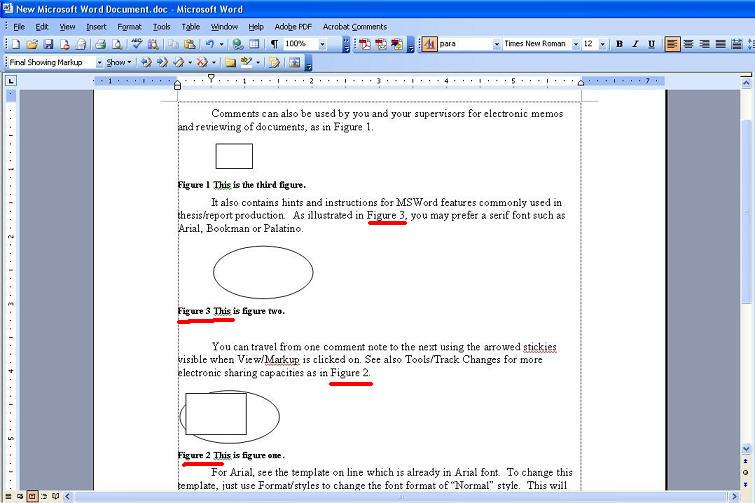This screenshot has height=503, width=755.
Task: Open a new blank document
Action: (x=16, y=44)
